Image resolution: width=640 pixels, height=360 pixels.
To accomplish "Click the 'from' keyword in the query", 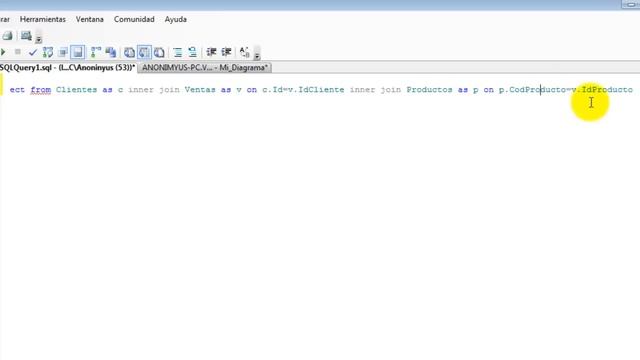I will [x=41, y=90].
